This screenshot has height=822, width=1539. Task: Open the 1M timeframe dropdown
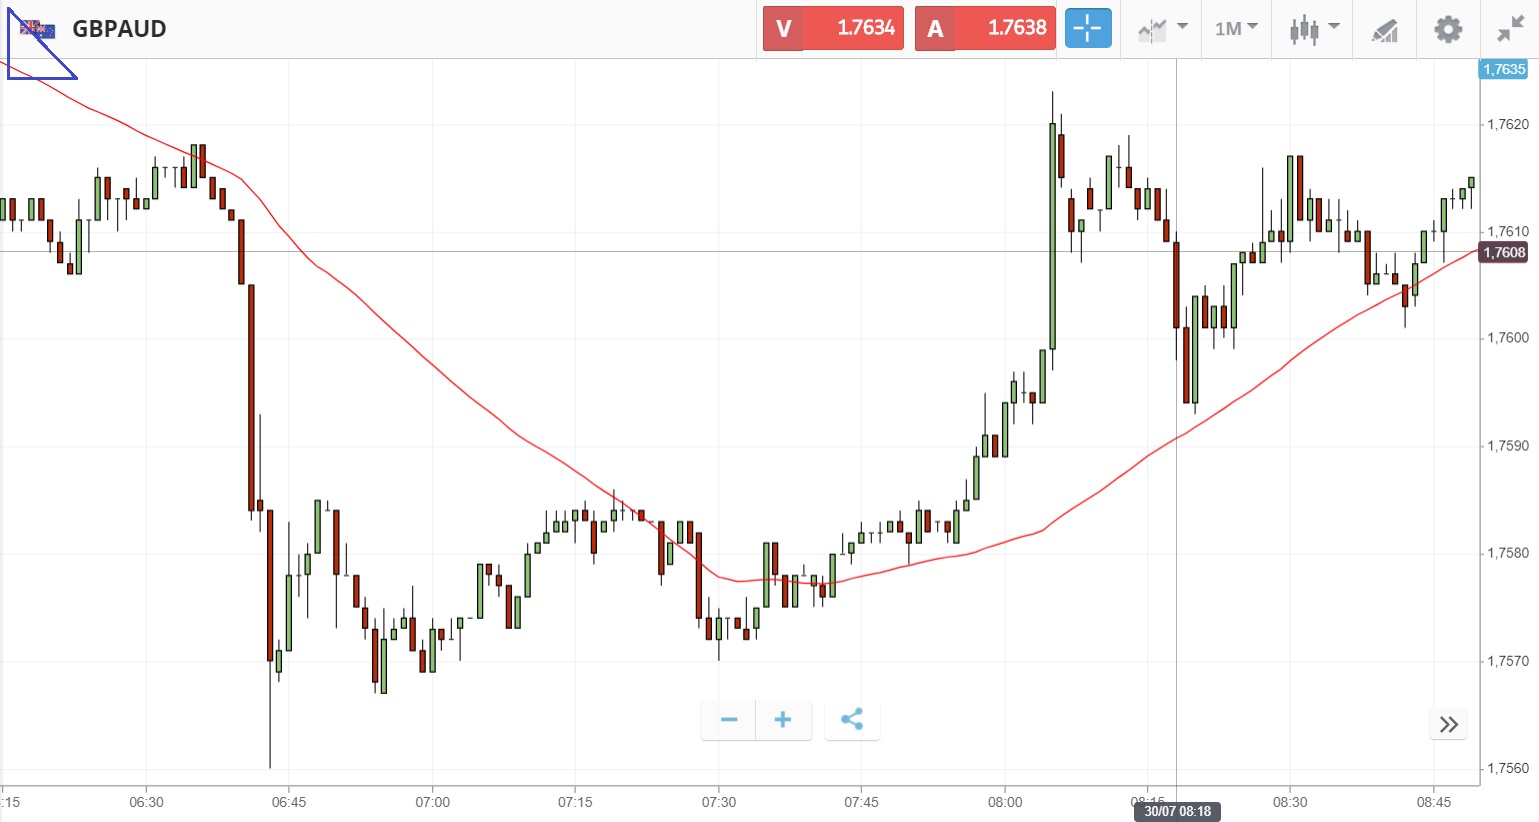point(1236,29)
